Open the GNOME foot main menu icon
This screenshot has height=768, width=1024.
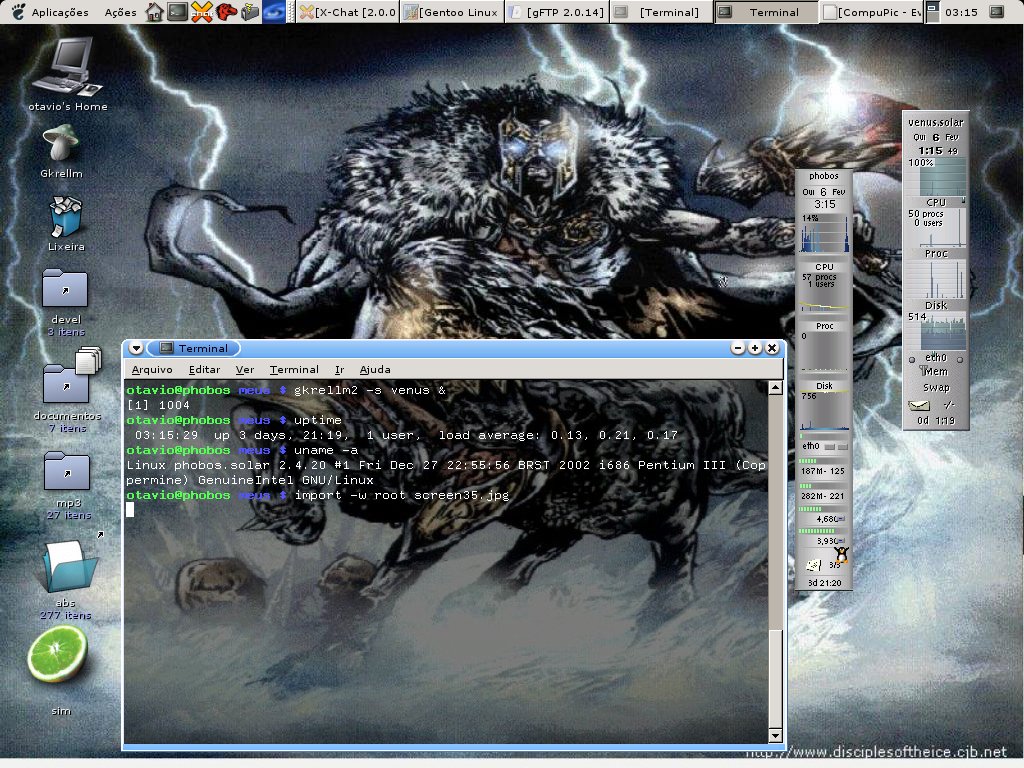[x=18, y=12]
